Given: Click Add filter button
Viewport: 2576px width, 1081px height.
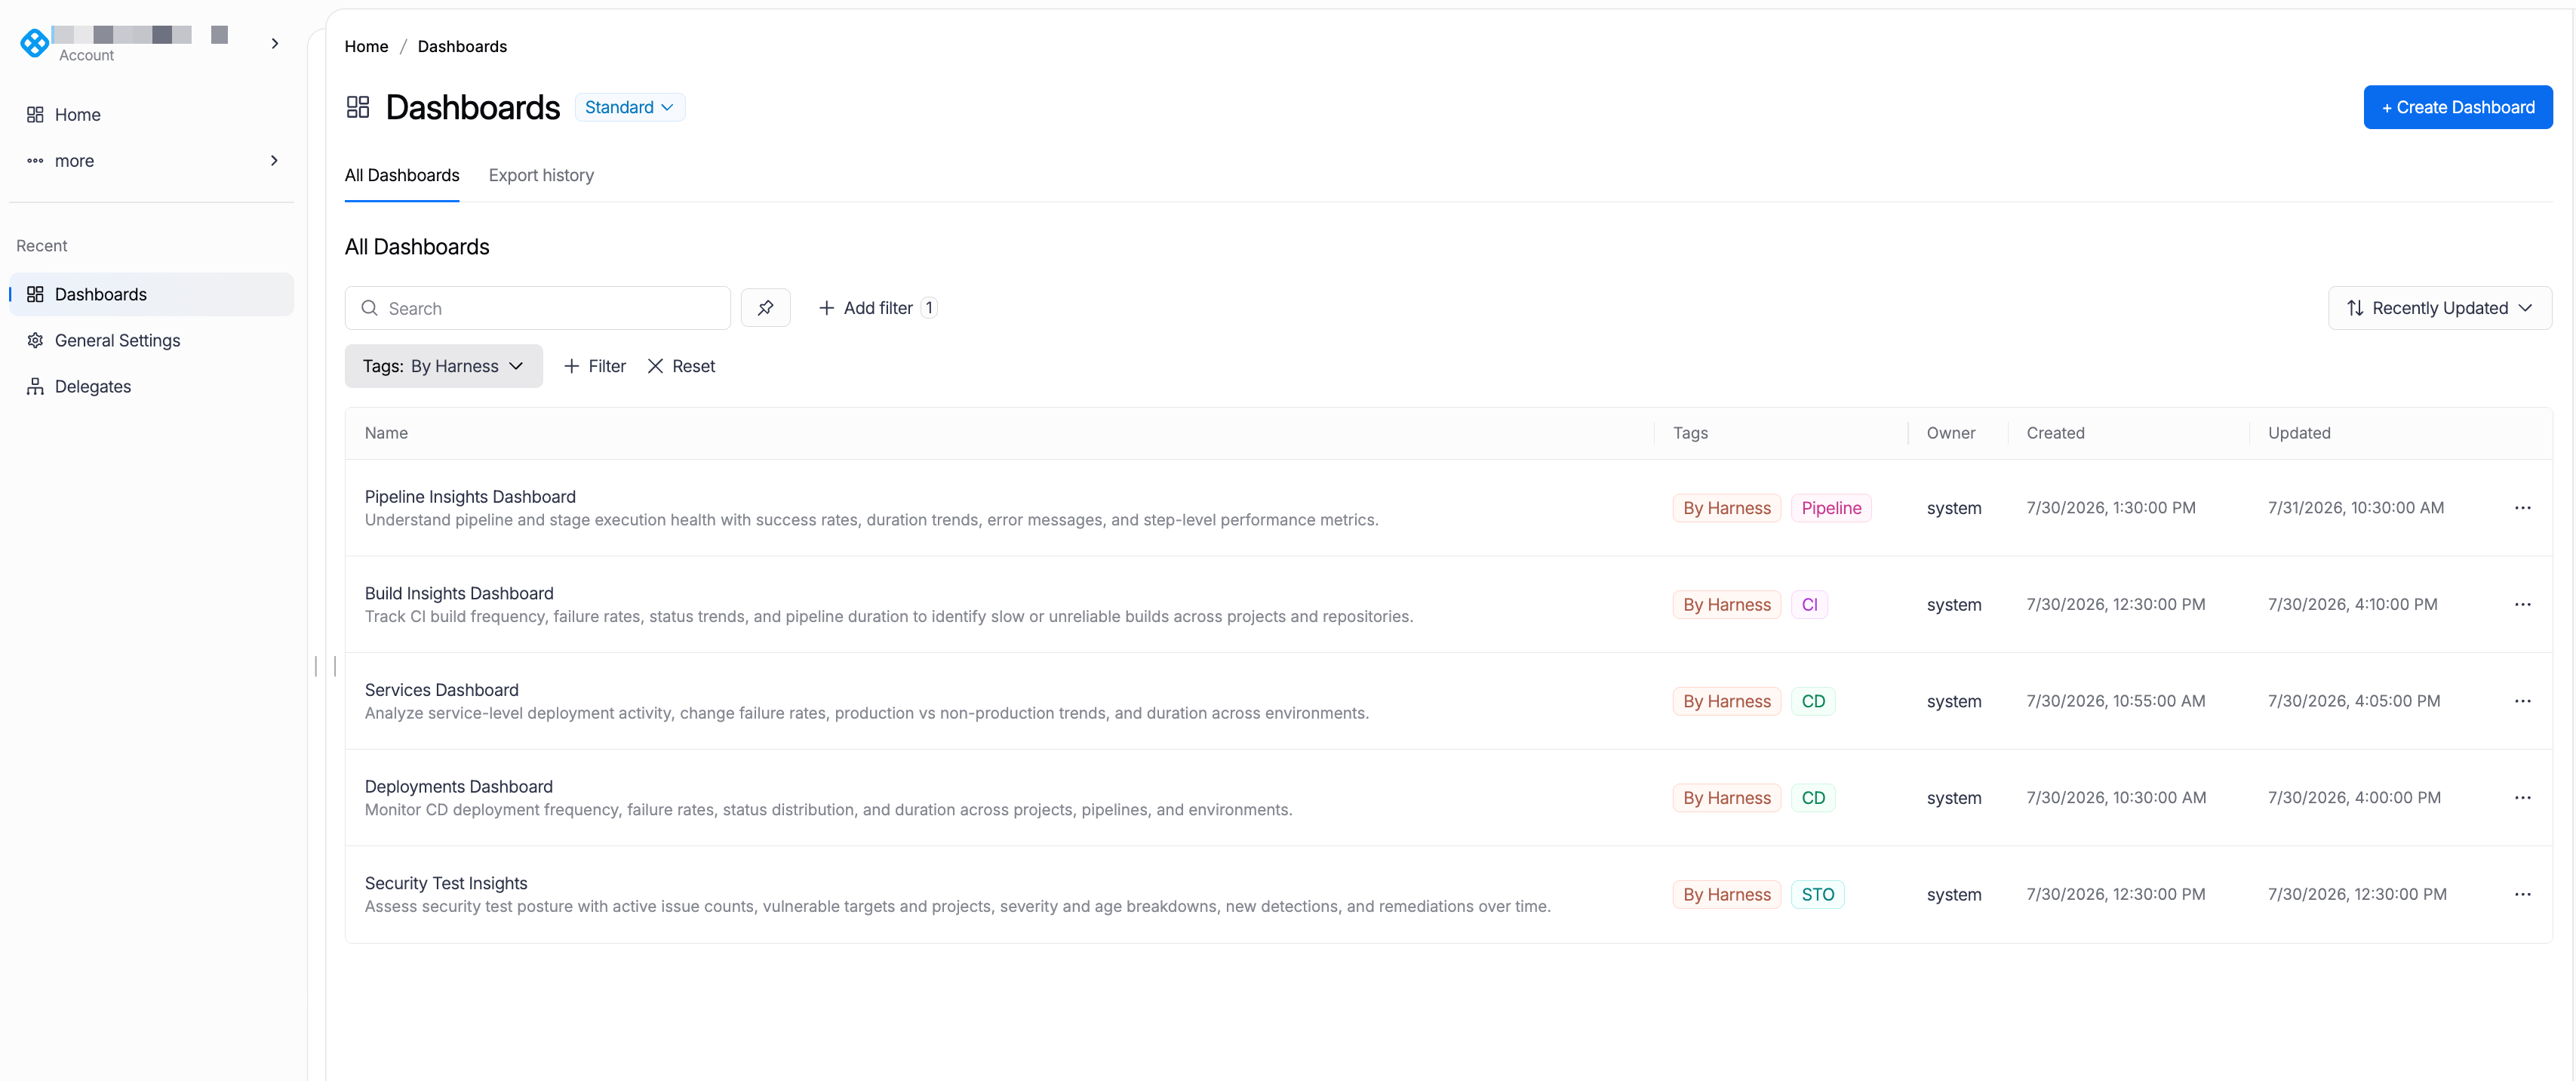Looking at the screenshot, I should click(877, 308).
